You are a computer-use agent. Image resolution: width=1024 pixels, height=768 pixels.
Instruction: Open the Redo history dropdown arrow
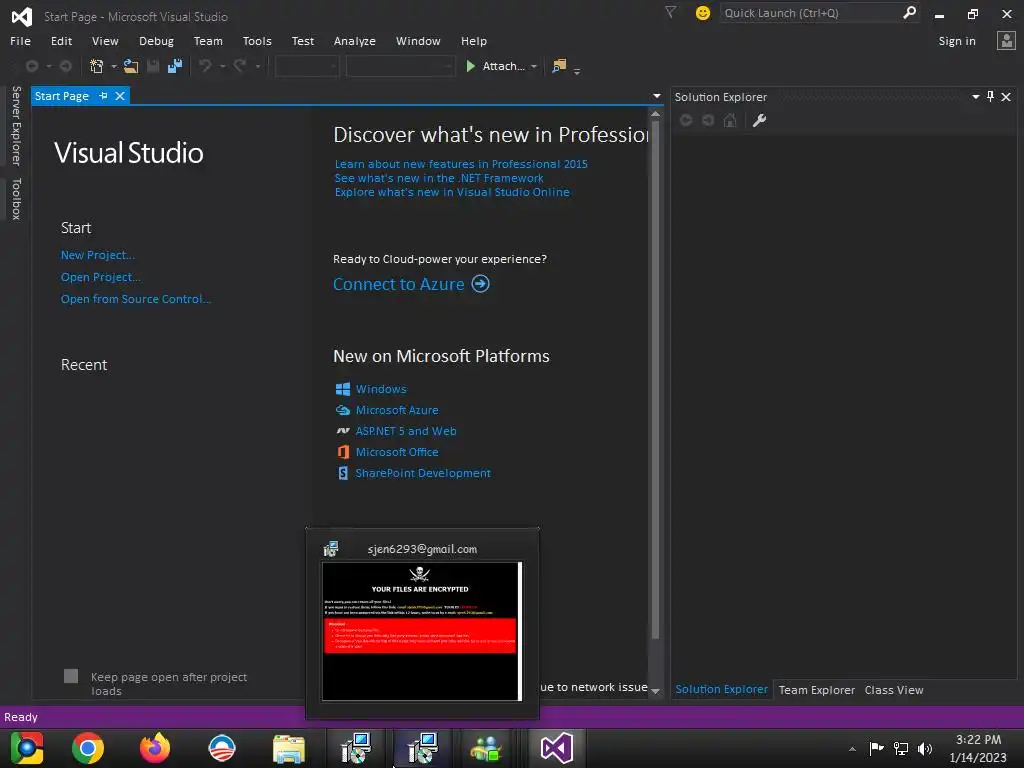[x=257, y=67]
